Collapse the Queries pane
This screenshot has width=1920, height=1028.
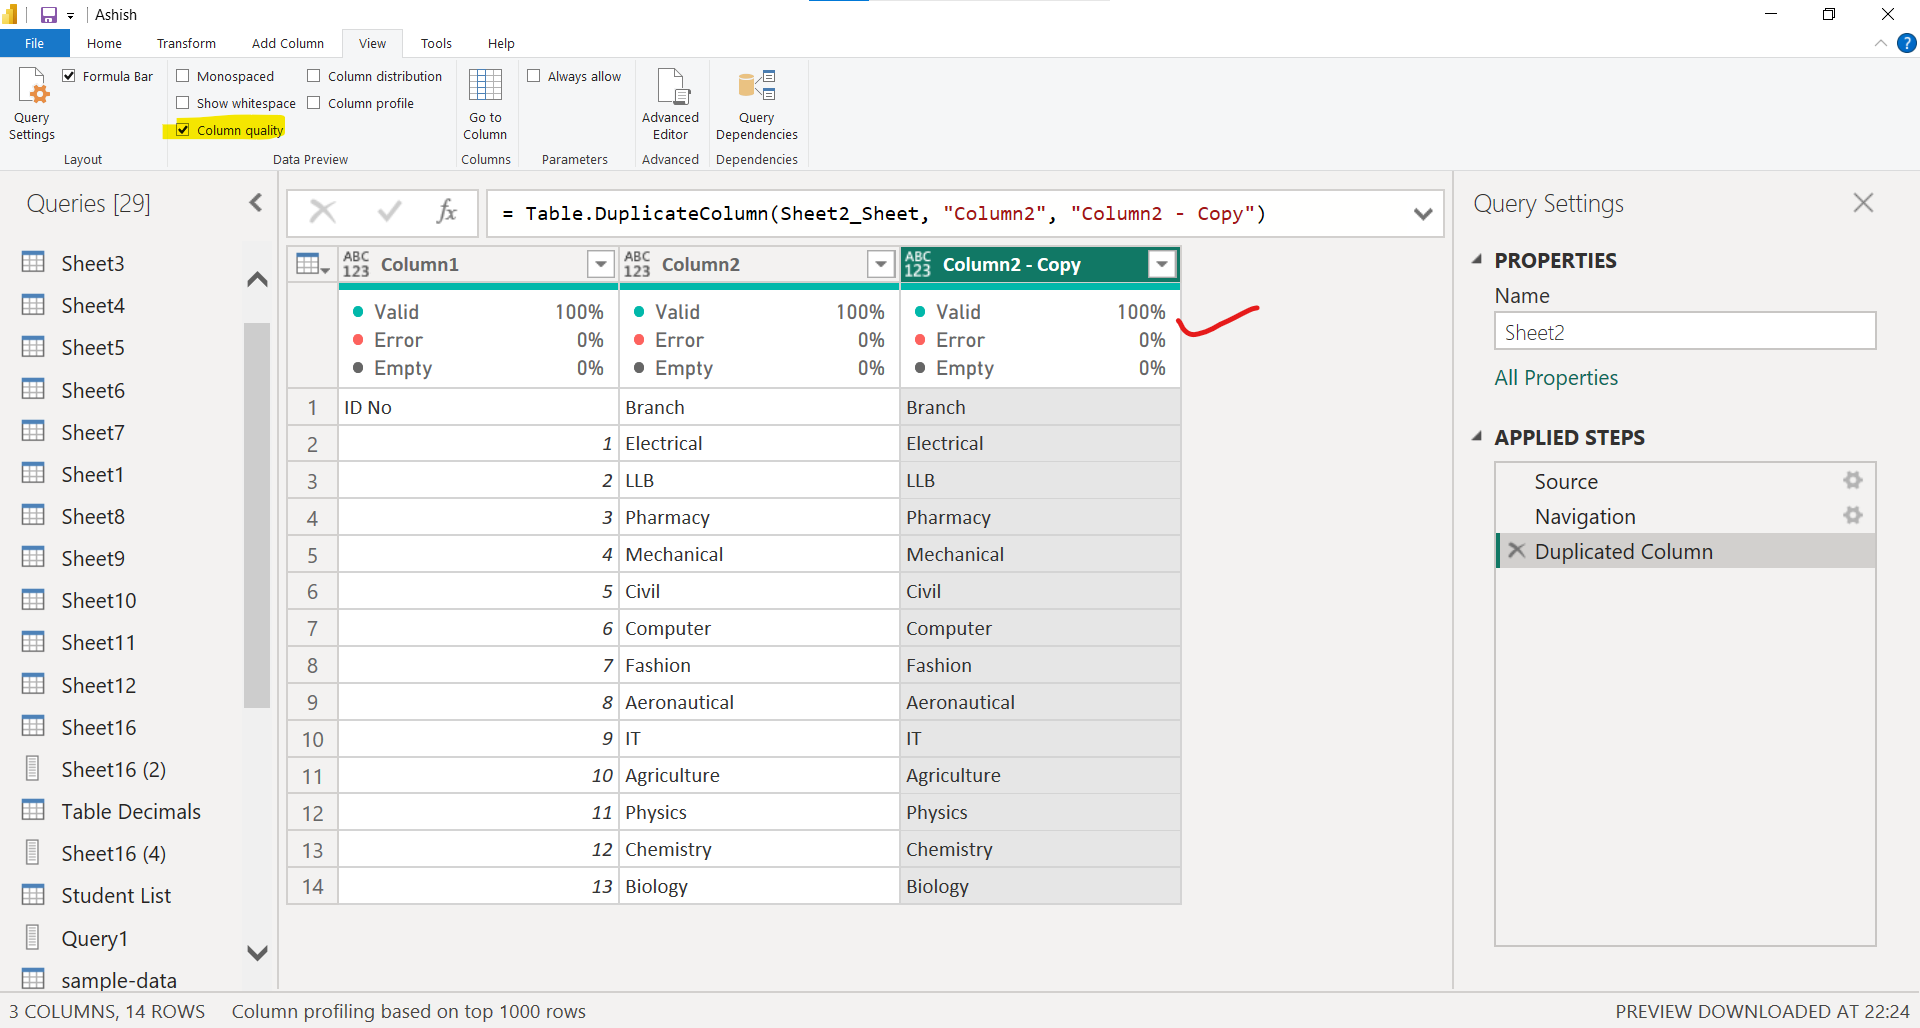point(256,203)
